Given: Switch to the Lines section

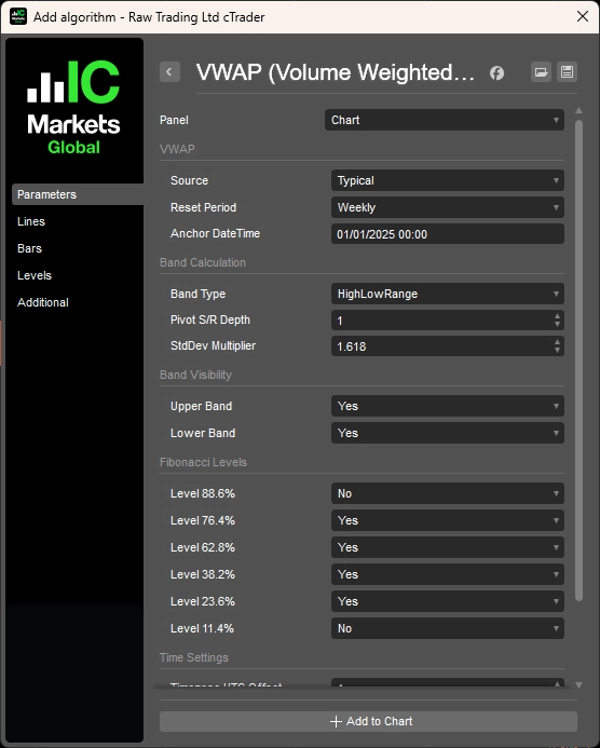Looking at the screenshot, I should pos(31,222).
